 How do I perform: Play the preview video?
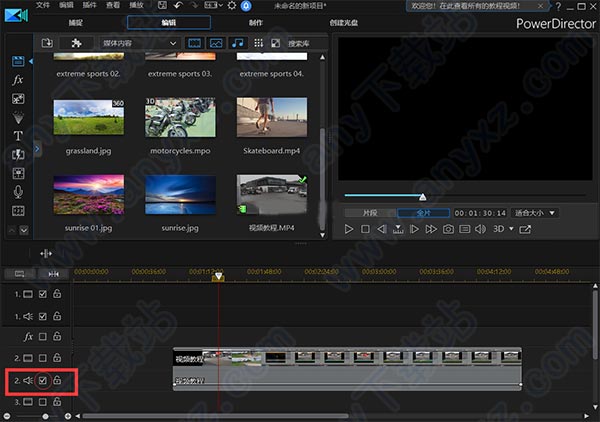(x=349, y=229)
